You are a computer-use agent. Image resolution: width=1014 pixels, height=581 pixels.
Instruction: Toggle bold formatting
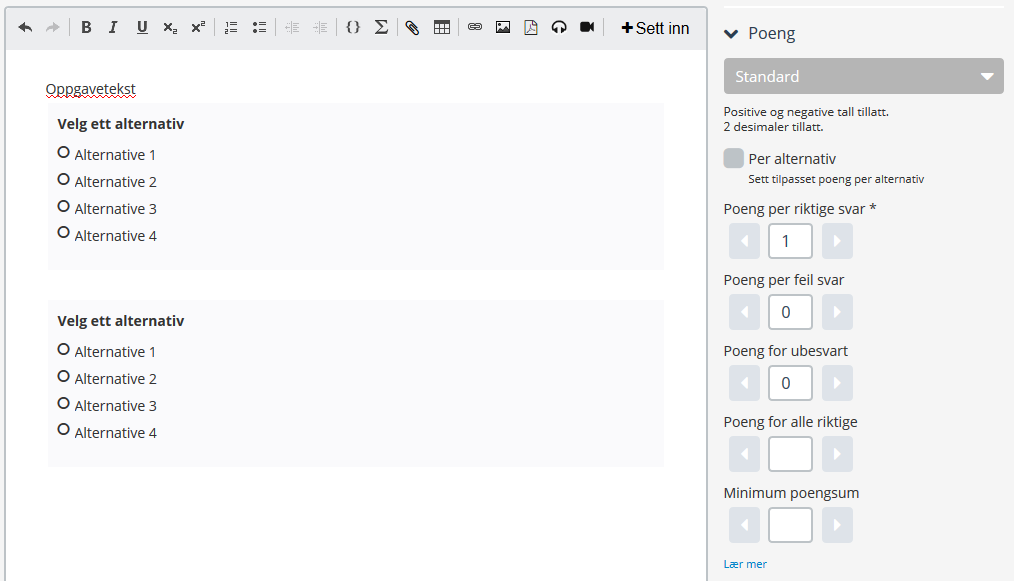click(86, 28)
